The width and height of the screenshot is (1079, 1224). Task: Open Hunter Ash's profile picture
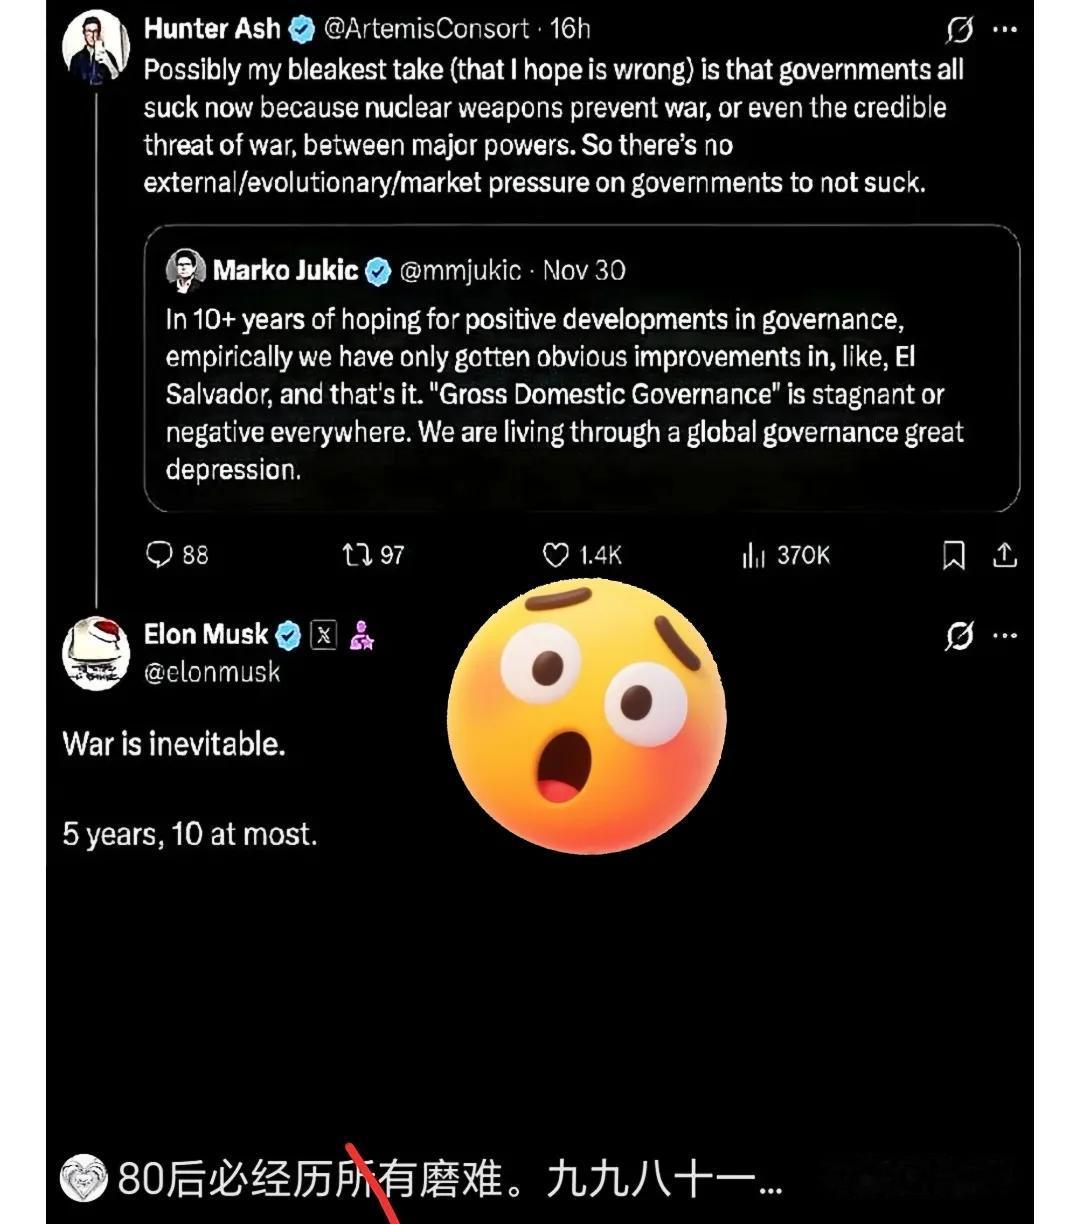click(x=97, y=47)
